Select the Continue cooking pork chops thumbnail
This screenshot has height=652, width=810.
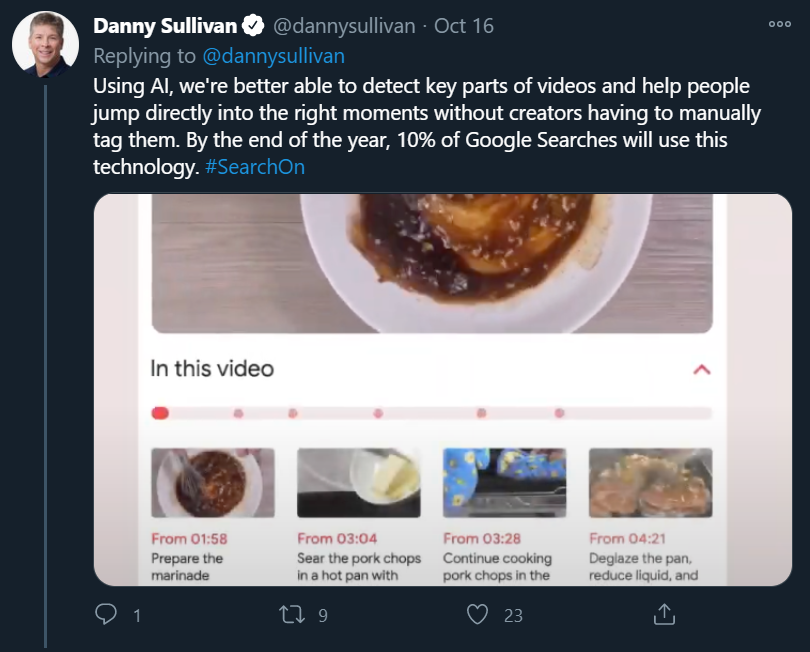(x=504, y=483)
